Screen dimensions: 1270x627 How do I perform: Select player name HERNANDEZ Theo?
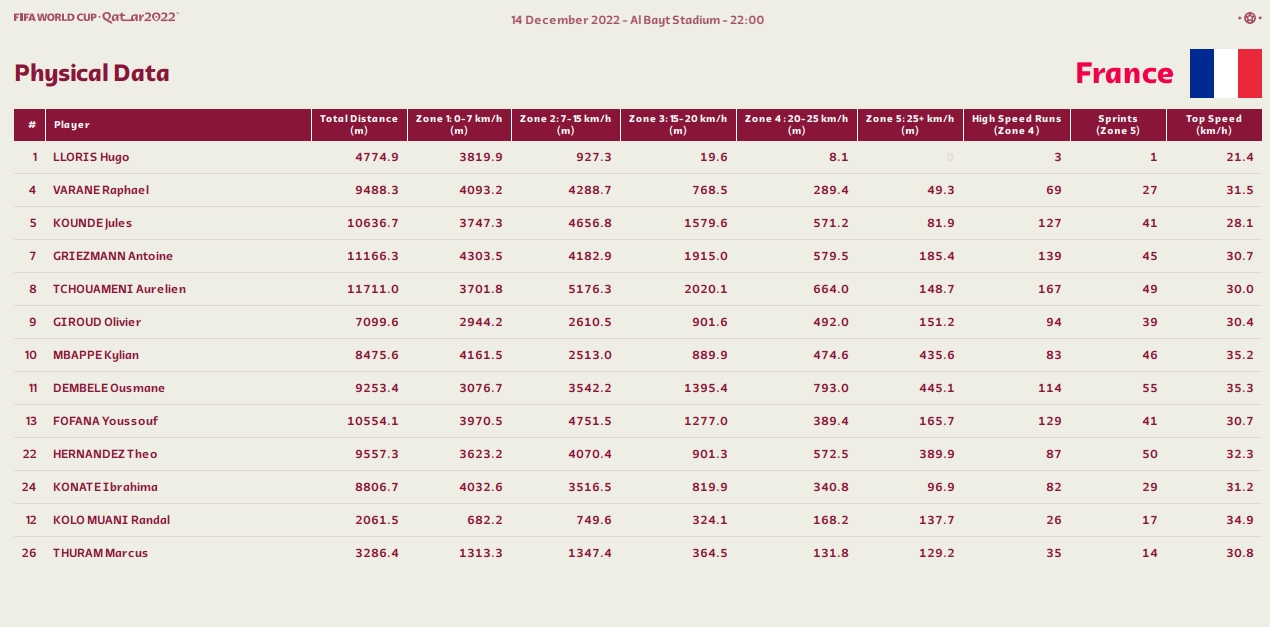105,454
